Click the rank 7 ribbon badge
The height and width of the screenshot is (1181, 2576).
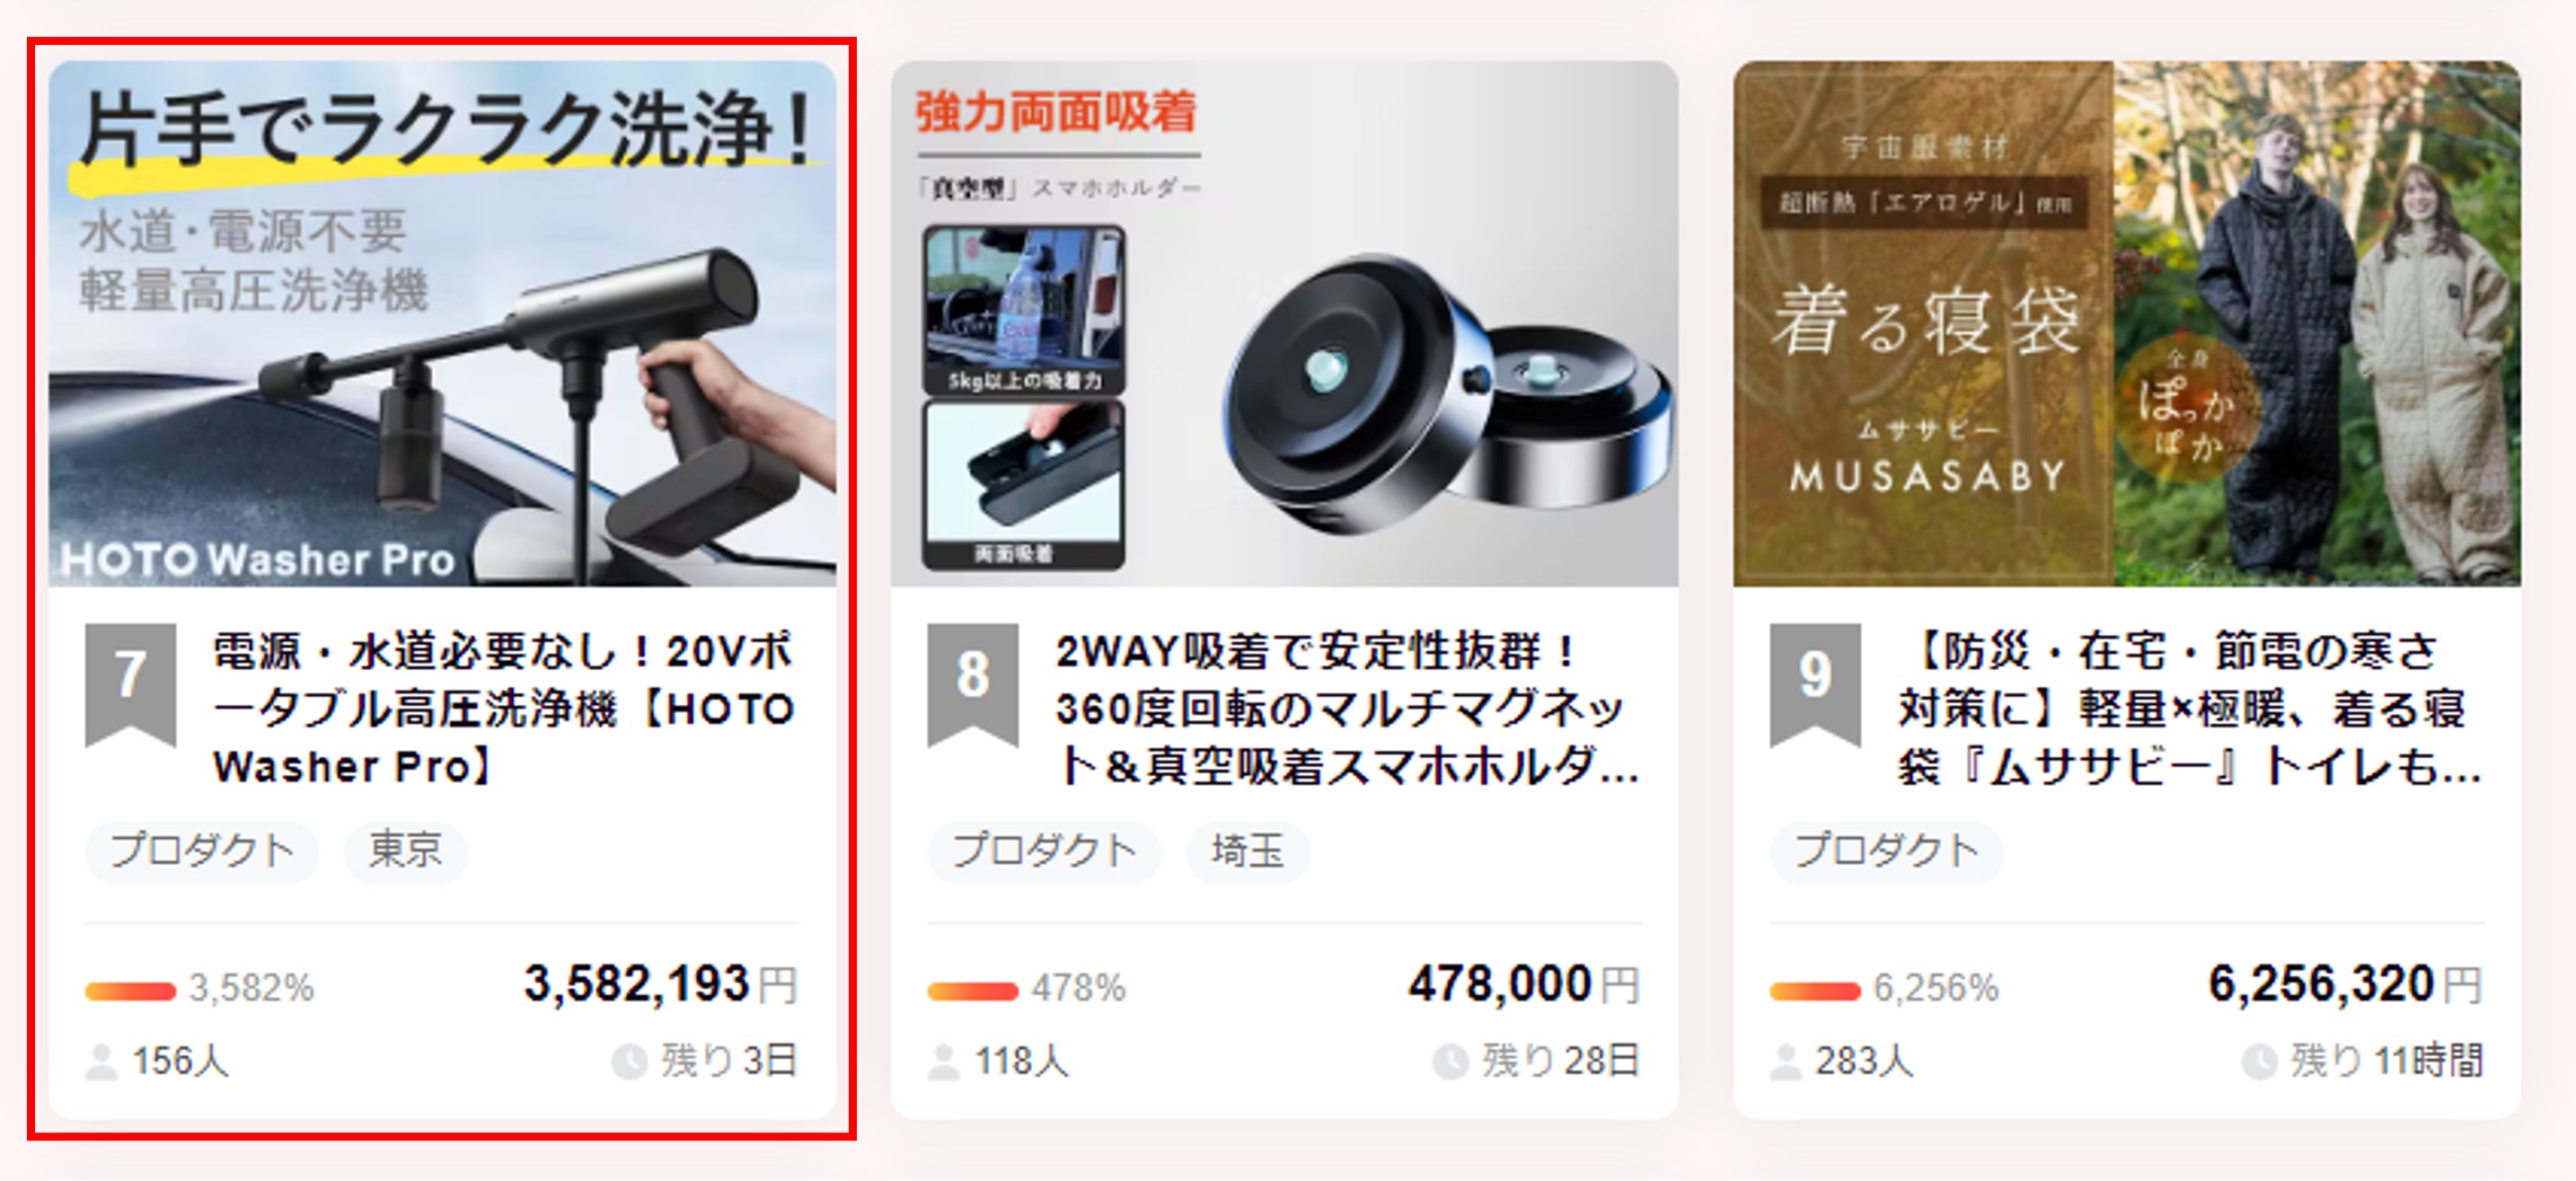(x=131, y=684)
